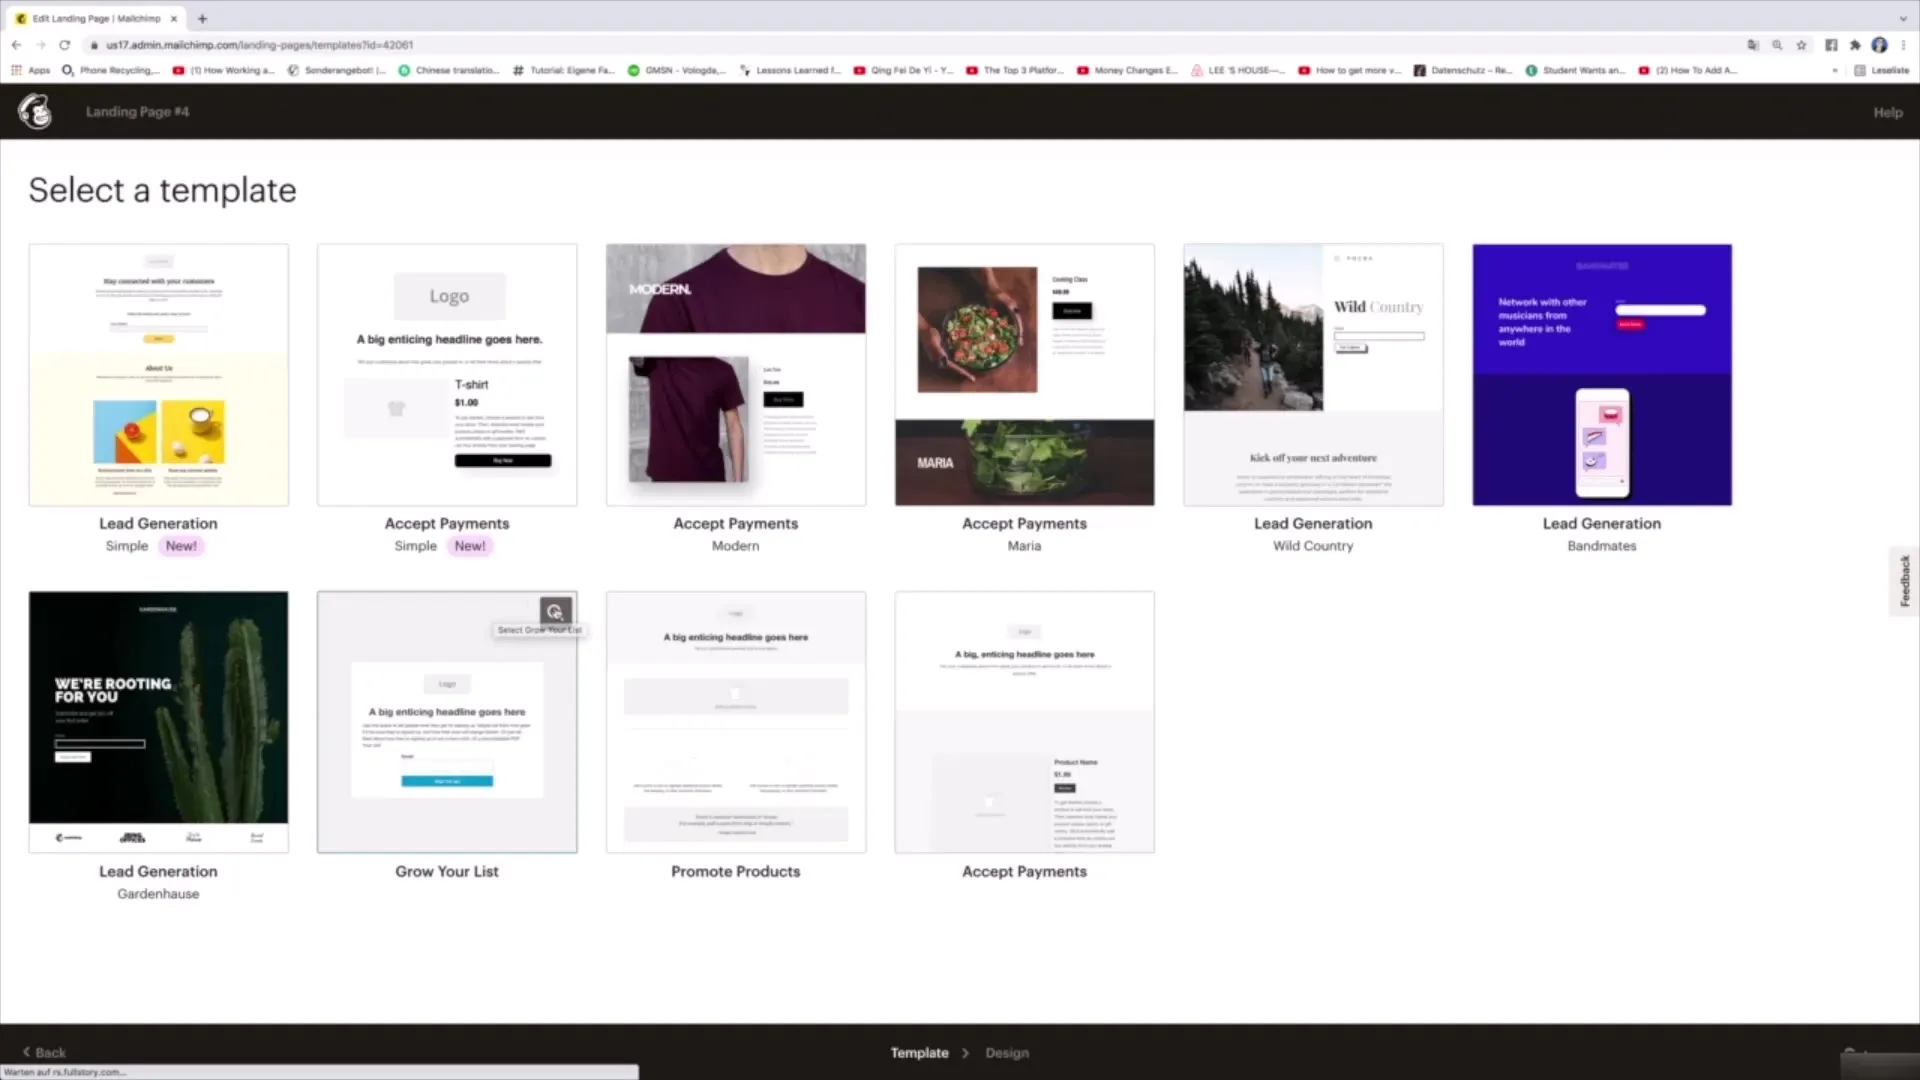
Task: Open the Lessons Learned bookmark
Action: (790, 70)
